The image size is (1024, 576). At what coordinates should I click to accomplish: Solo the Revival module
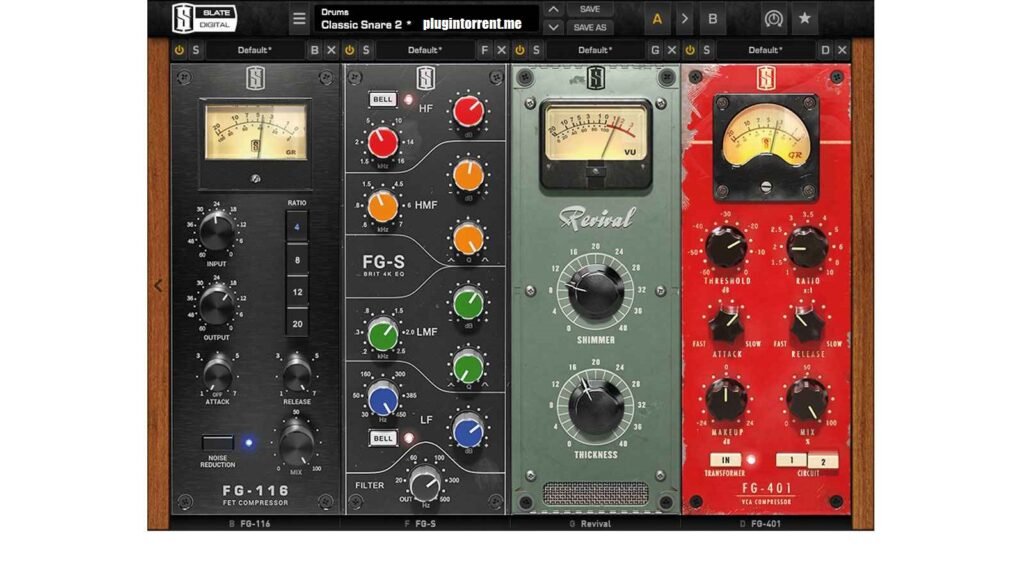536,50
